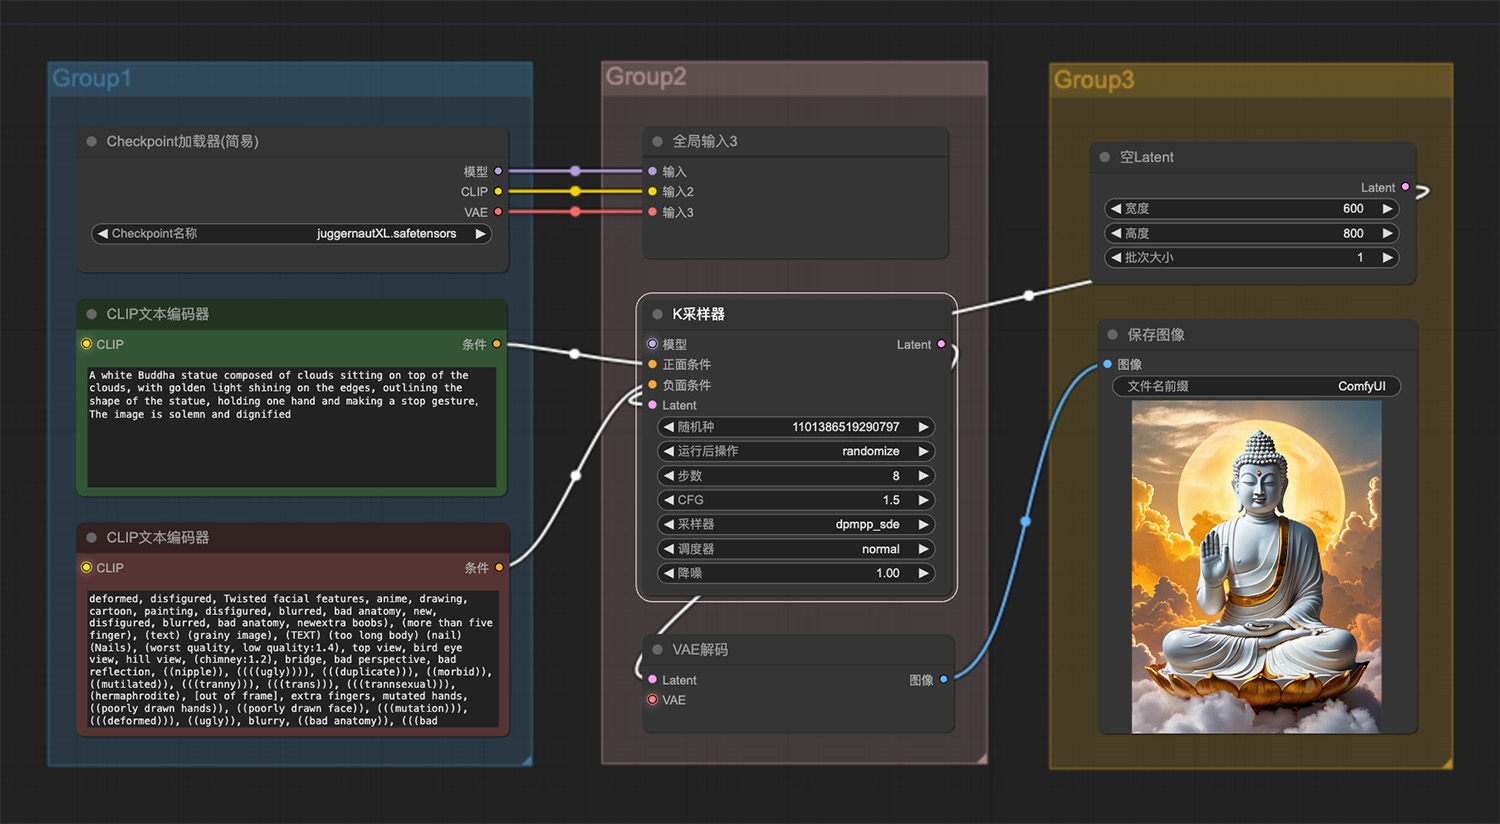
Task: Collapse the VAE解码 node via its title dot
Action: coord(658,649)
